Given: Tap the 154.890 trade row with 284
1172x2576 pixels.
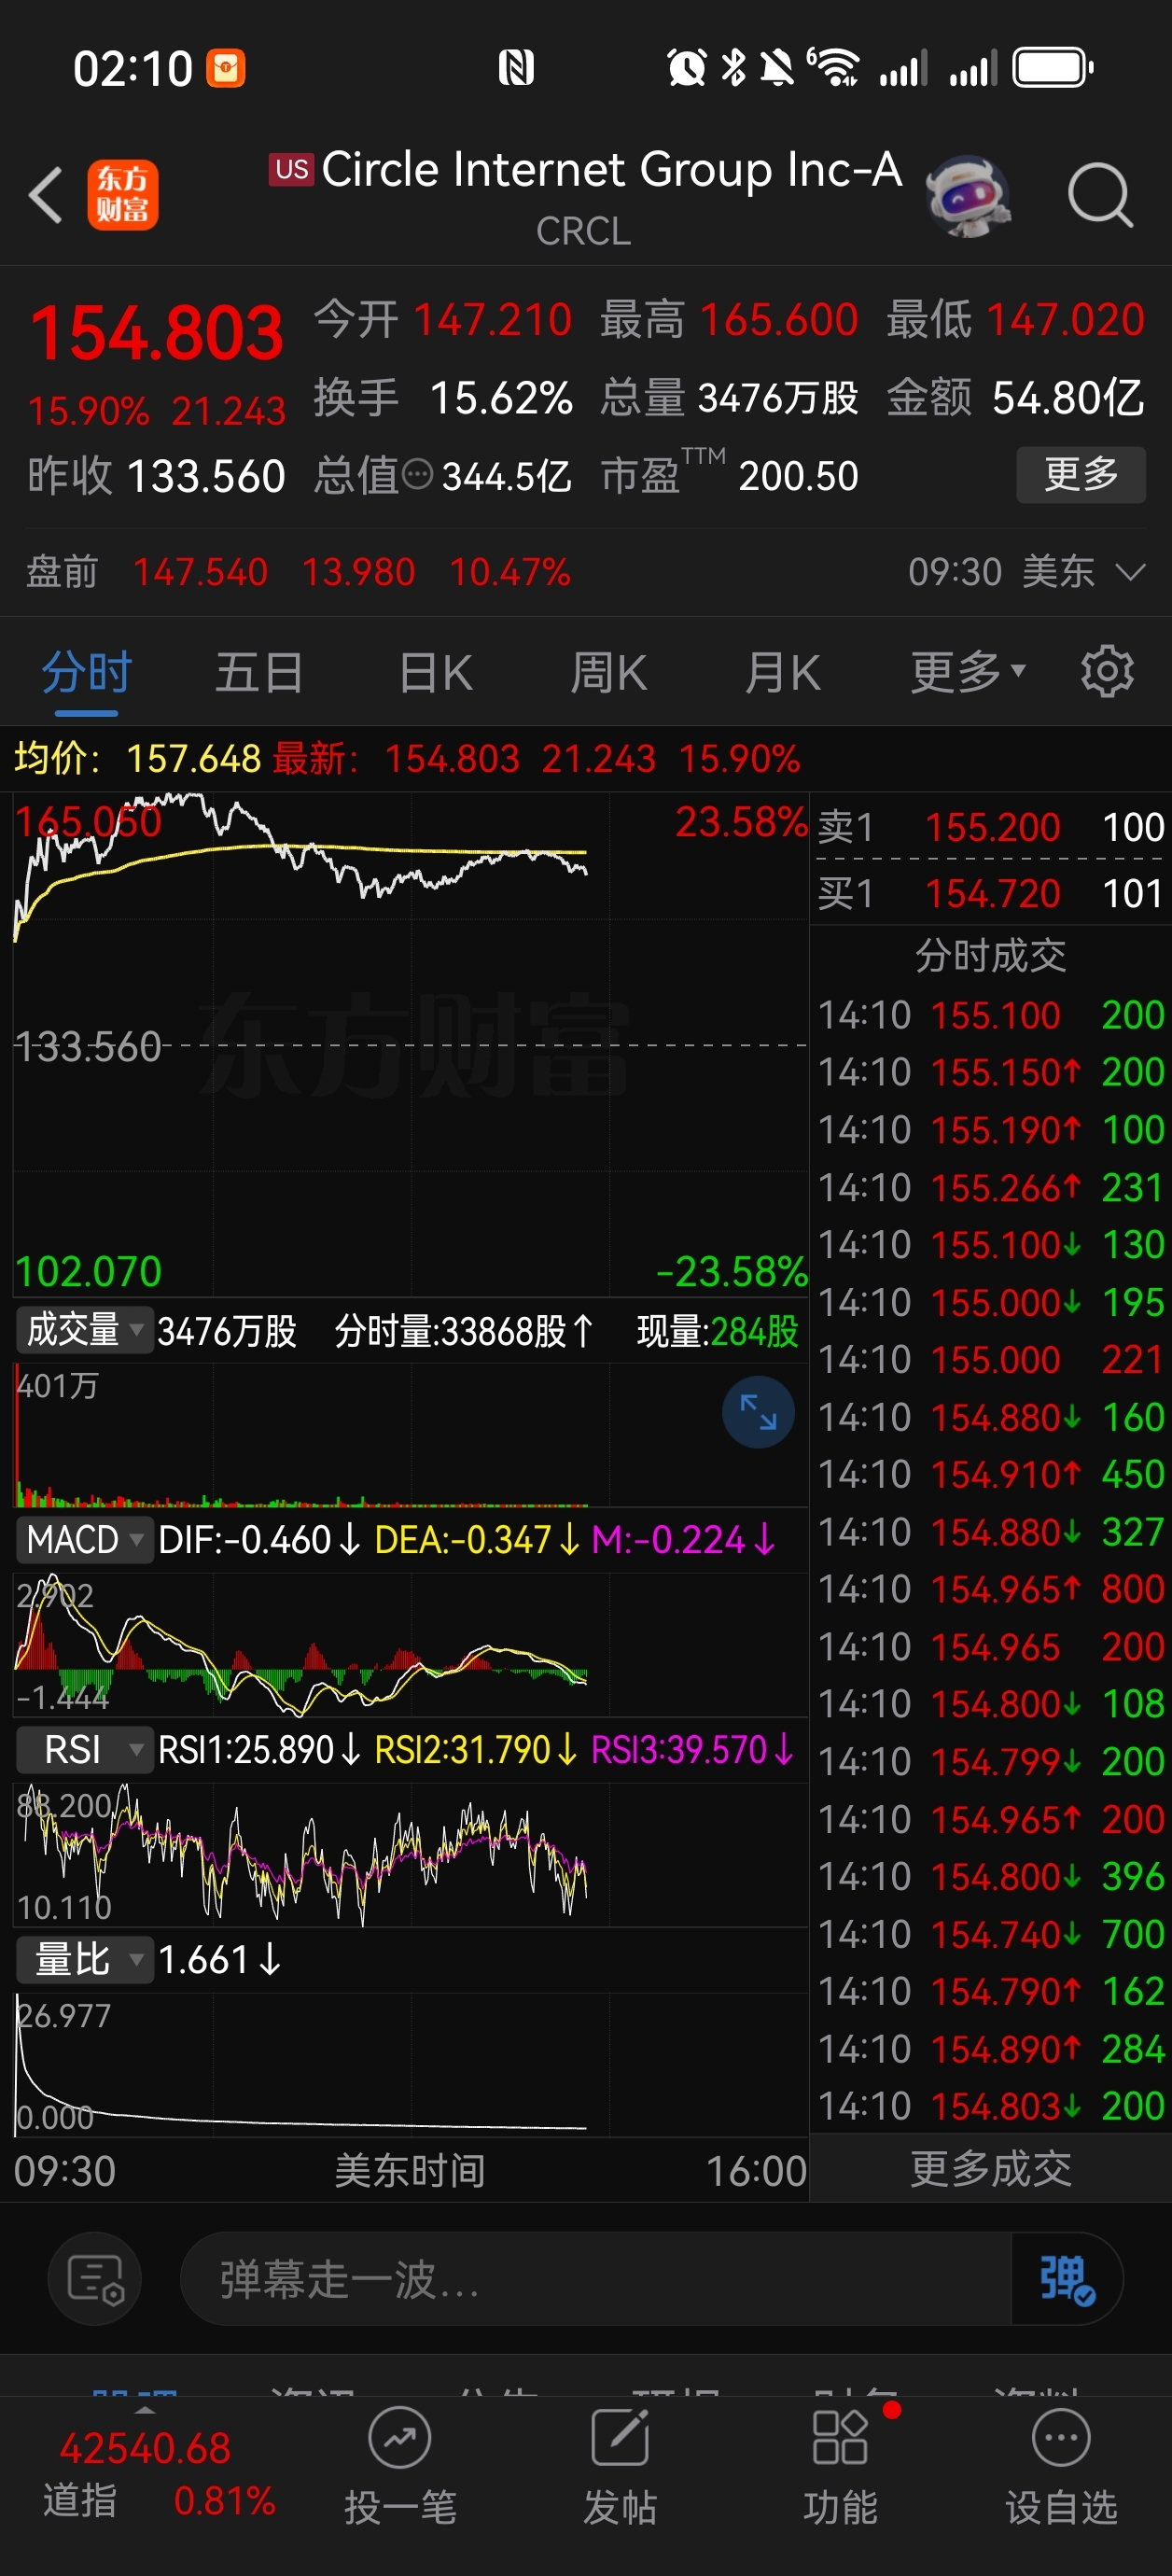Looking at the screenshot, I should pos(990,2049).
